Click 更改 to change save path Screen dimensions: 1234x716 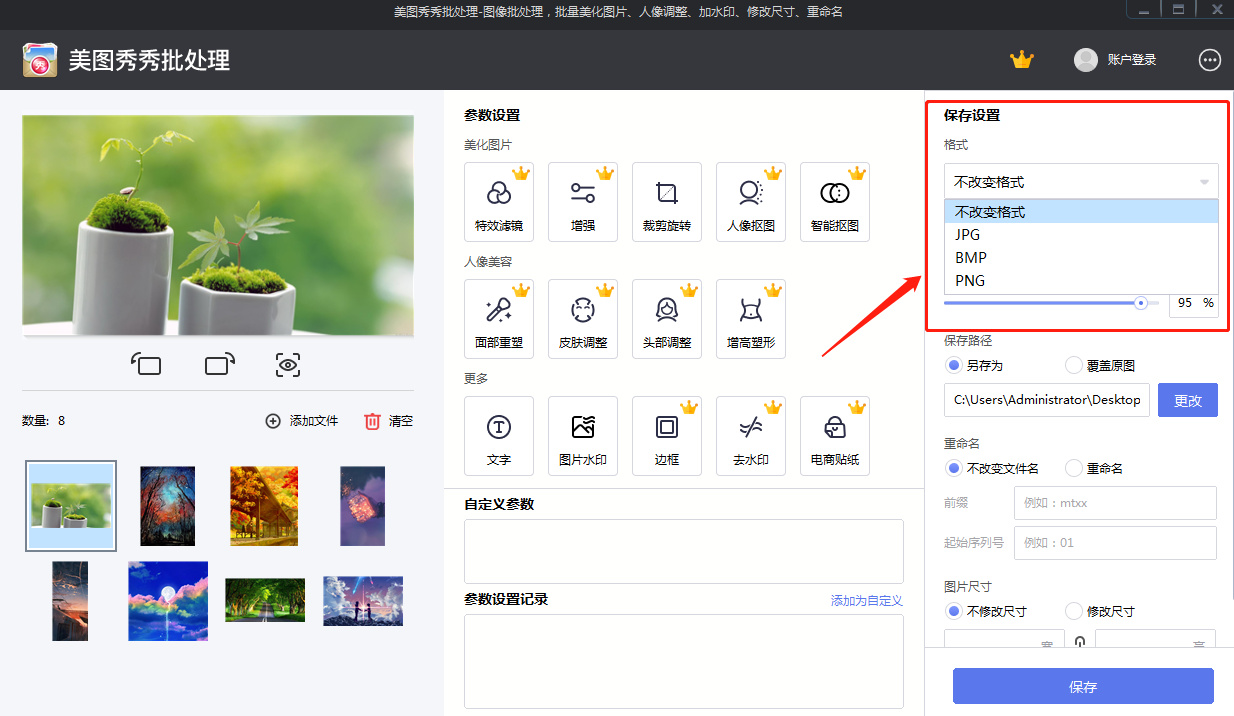tap(1188, 400)
